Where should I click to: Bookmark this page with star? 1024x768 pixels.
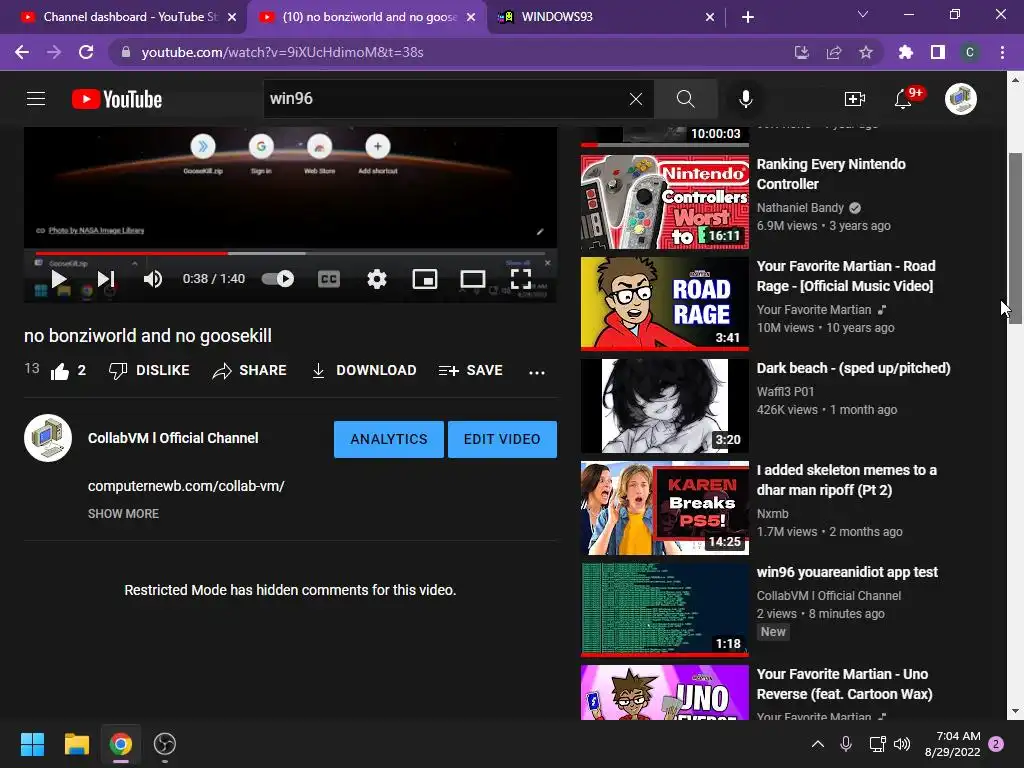tap(865, 52)
